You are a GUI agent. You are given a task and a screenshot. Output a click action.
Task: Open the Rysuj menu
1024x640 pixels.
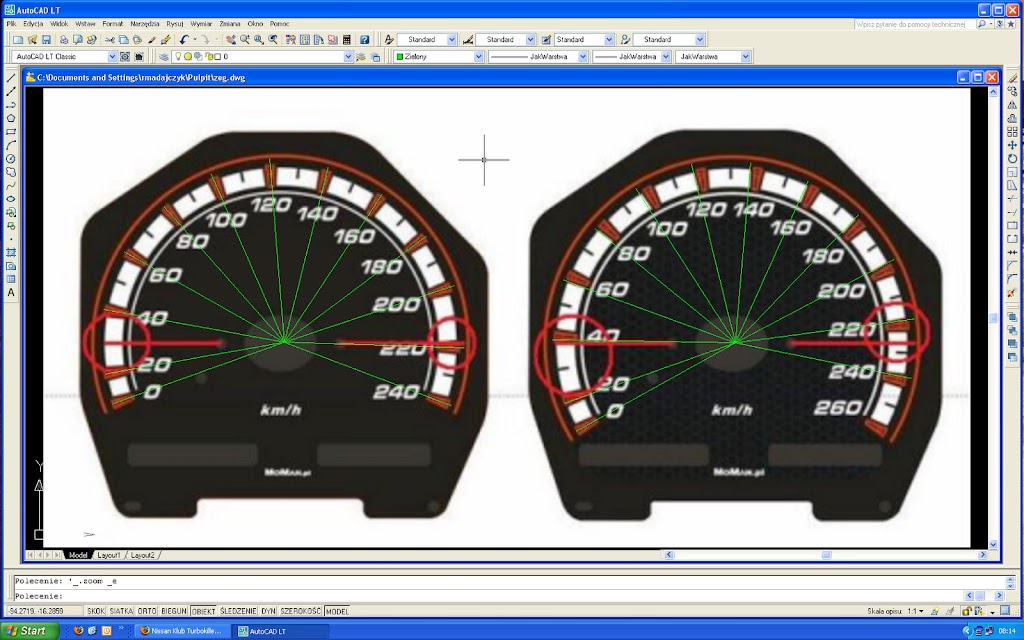pos(175,22)
